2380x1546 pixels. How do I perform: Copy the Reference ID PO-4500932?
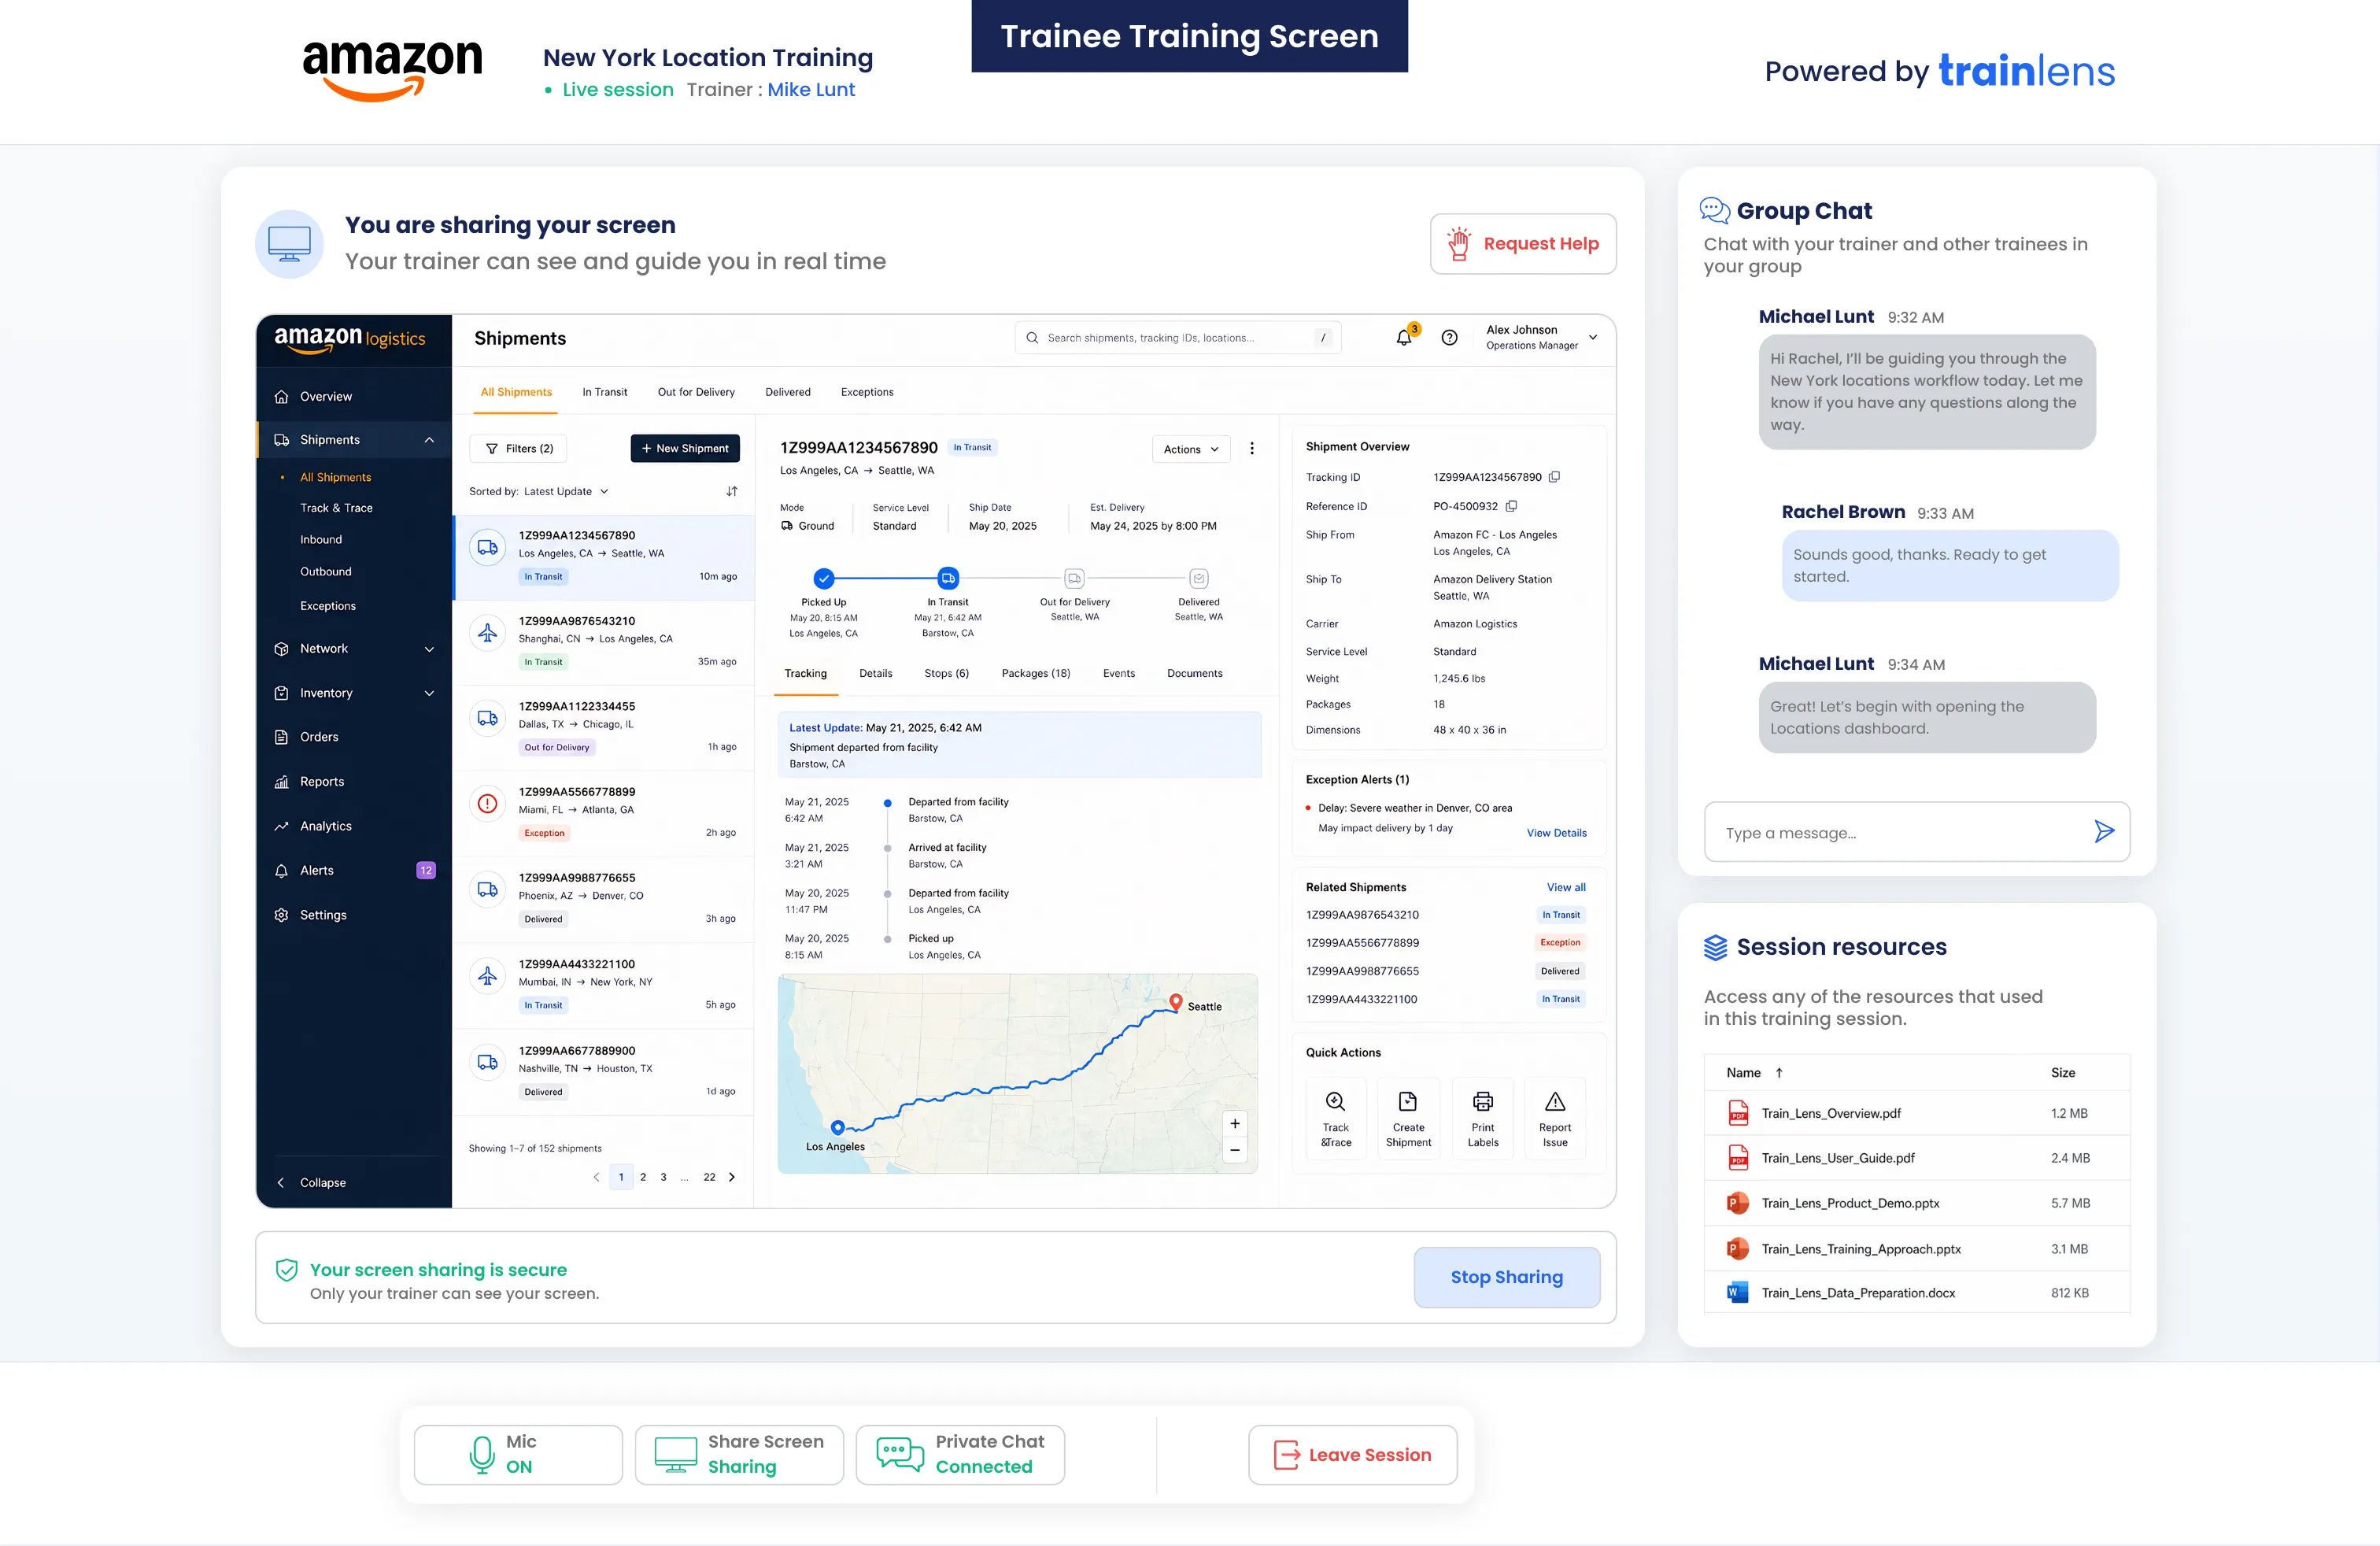[1511, 506]
